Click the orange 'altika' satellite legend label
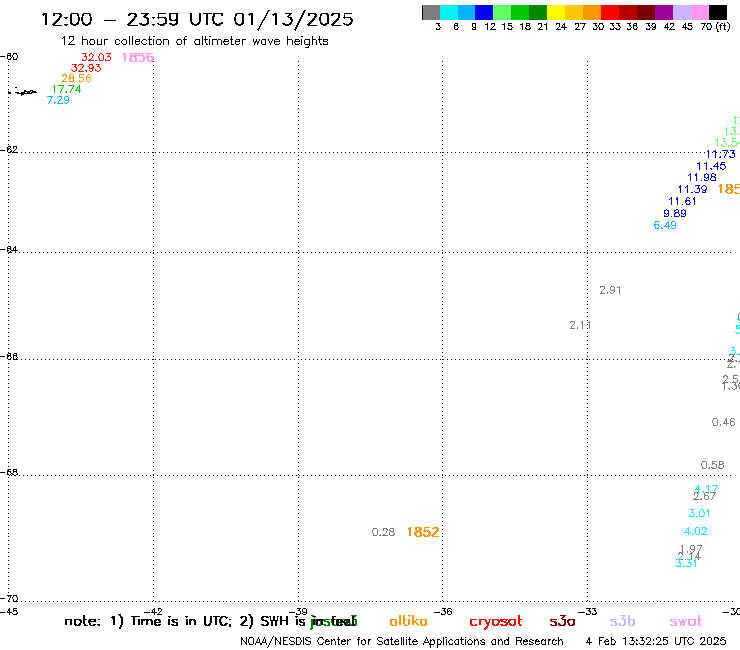740x650 pixels. [x=408, y=621]
